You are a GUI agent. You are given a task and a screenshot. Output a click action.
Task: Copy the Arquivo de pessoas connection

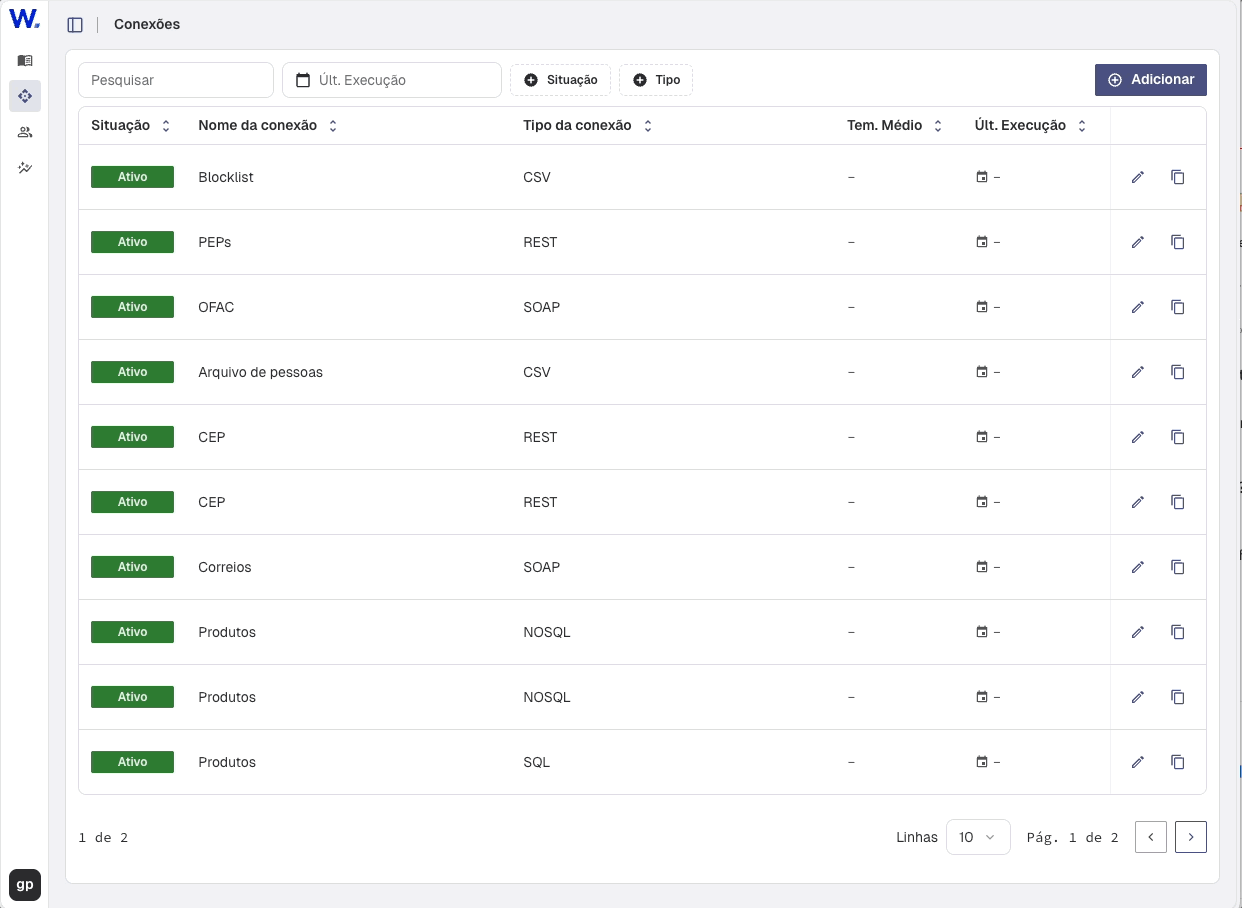coord(1178,372)
